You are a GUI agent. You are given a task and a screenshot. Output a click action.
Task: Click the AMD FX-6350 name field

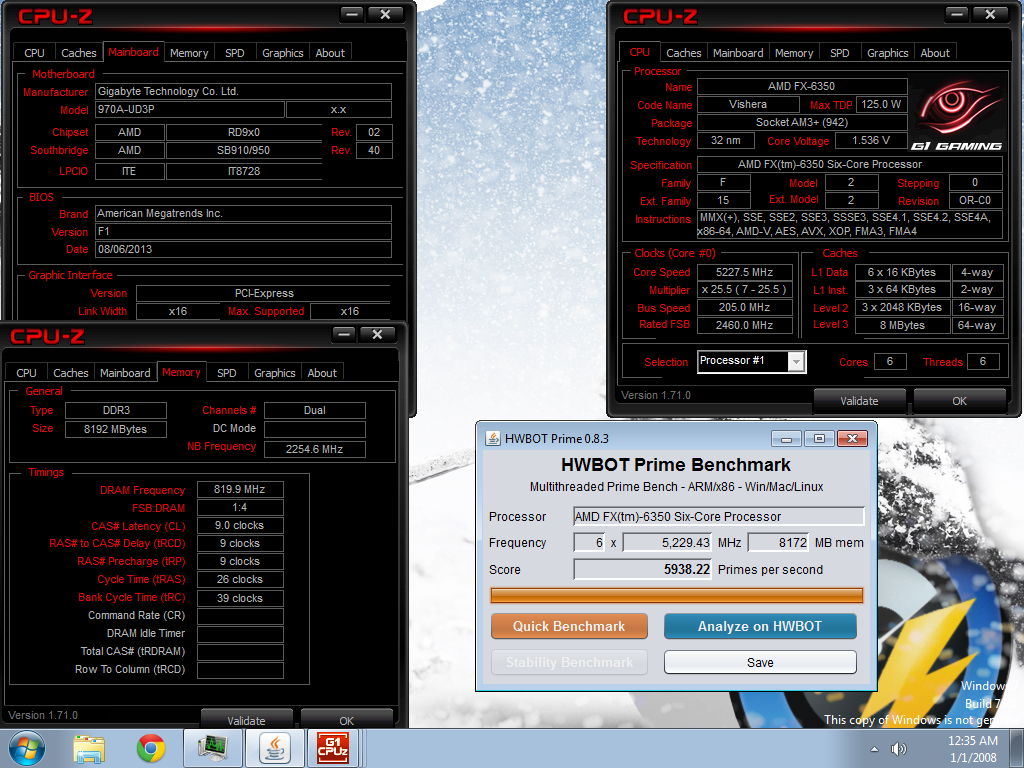click(x=802, y=86)
